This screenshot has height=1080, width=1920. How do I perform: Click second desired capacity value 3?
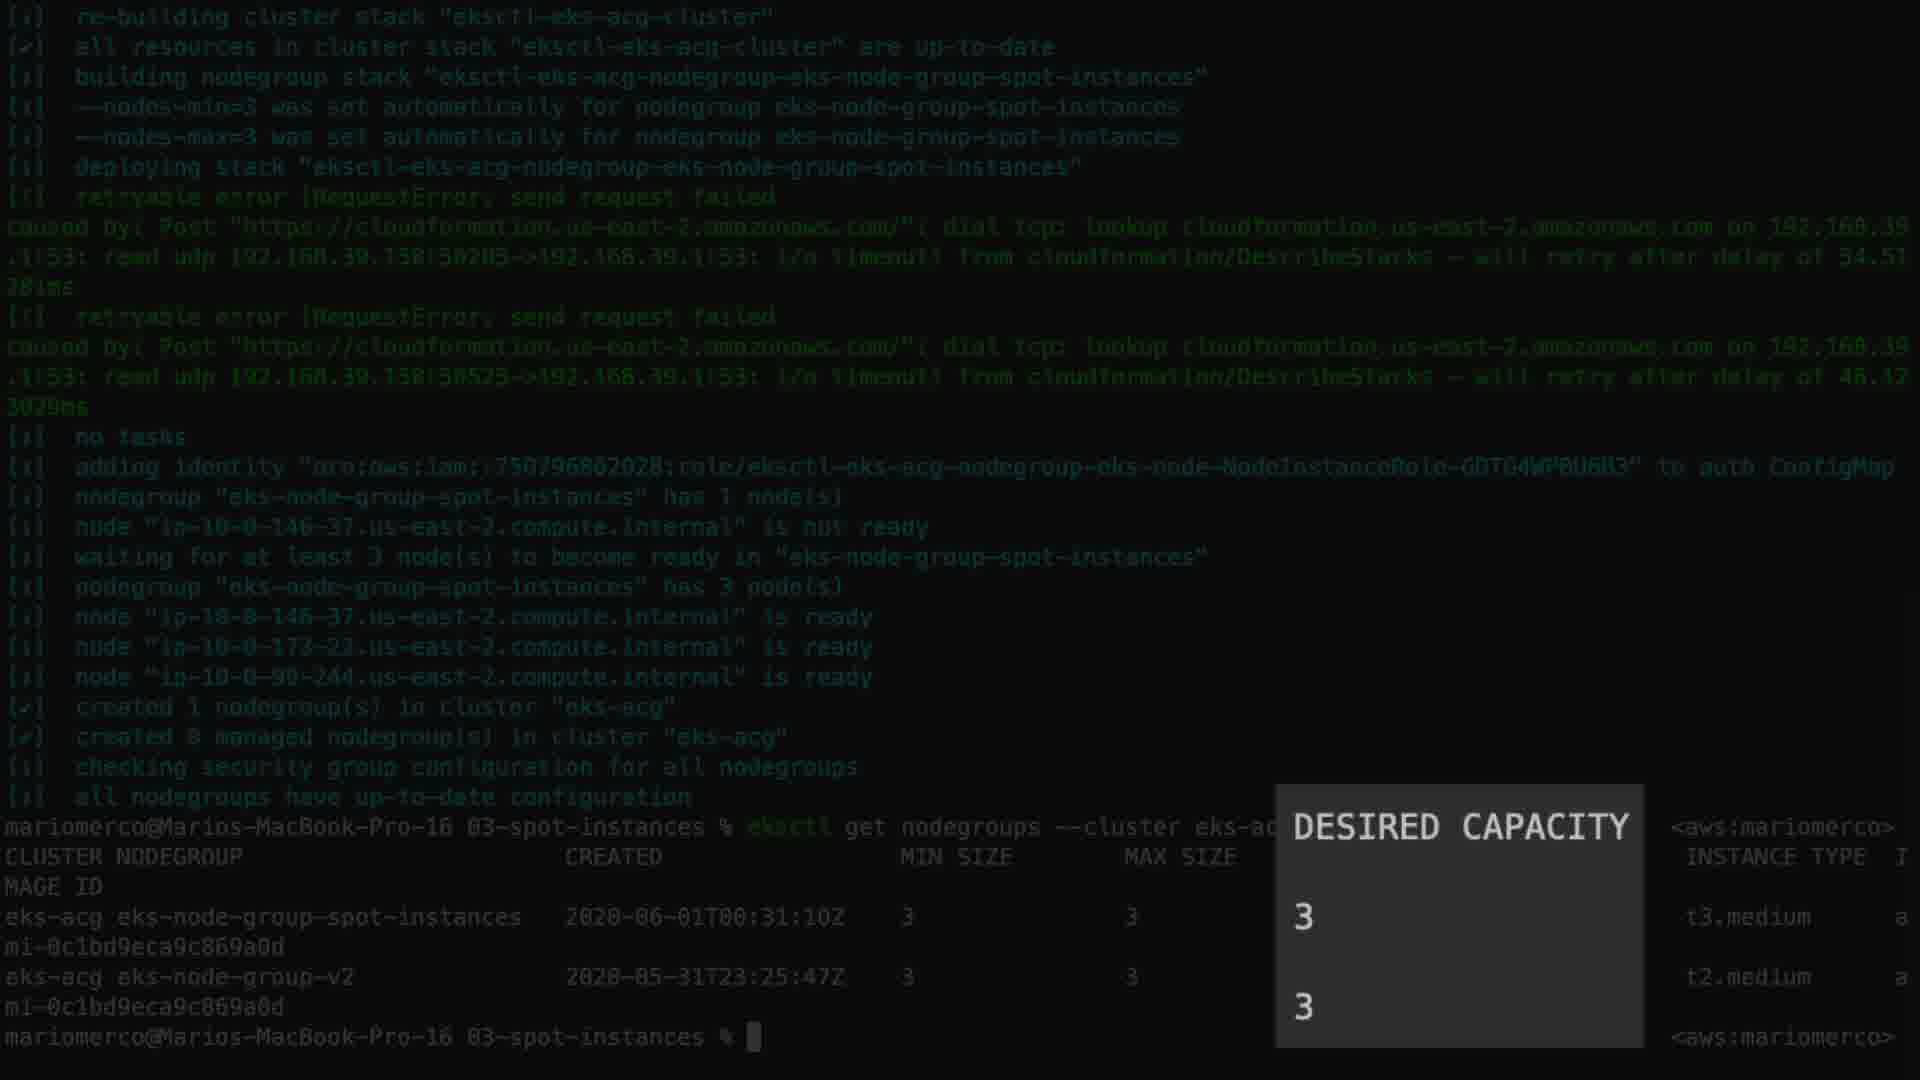click(x=1303, y=1006)
